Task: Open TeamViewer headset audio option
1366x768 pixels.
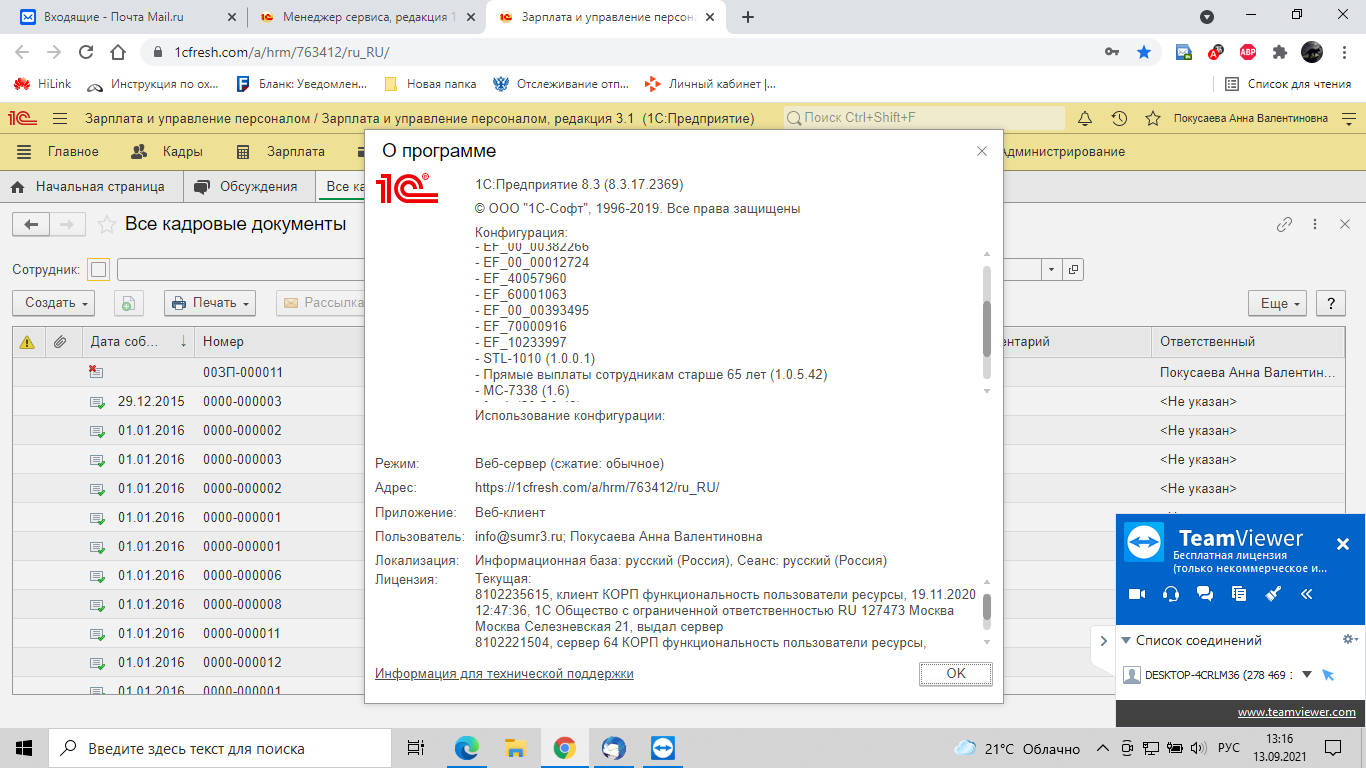Action: point(1170,594)
